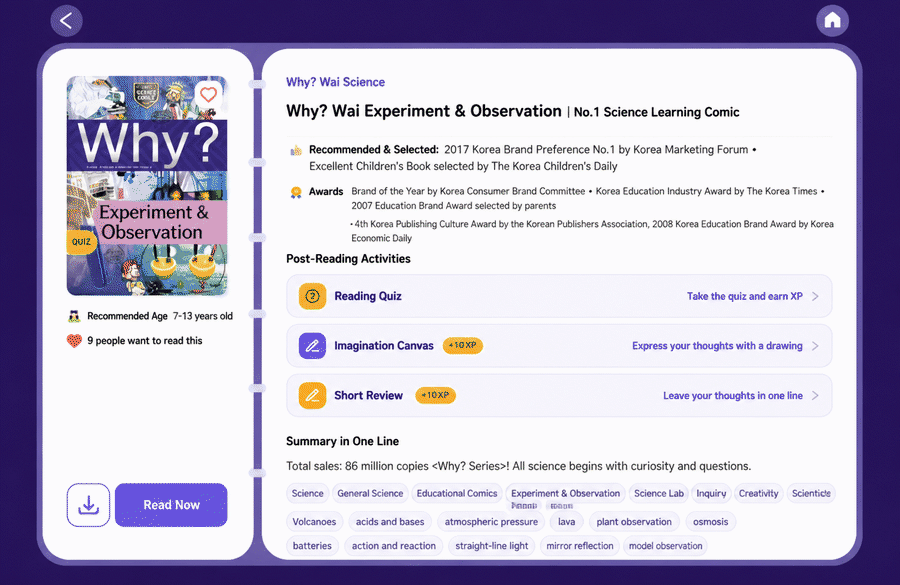Click the No.1 Science Learning Comic subtitle

(657, 112)
